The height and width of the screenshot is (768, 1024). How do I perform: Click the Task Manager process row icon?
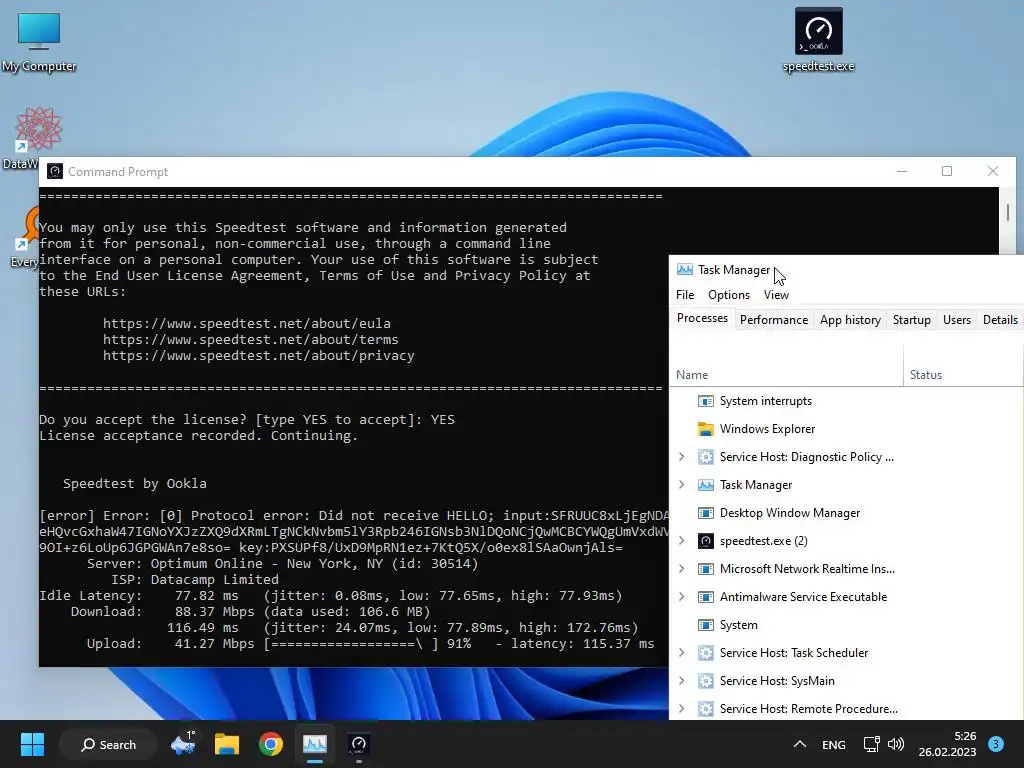tap(705, 485)
